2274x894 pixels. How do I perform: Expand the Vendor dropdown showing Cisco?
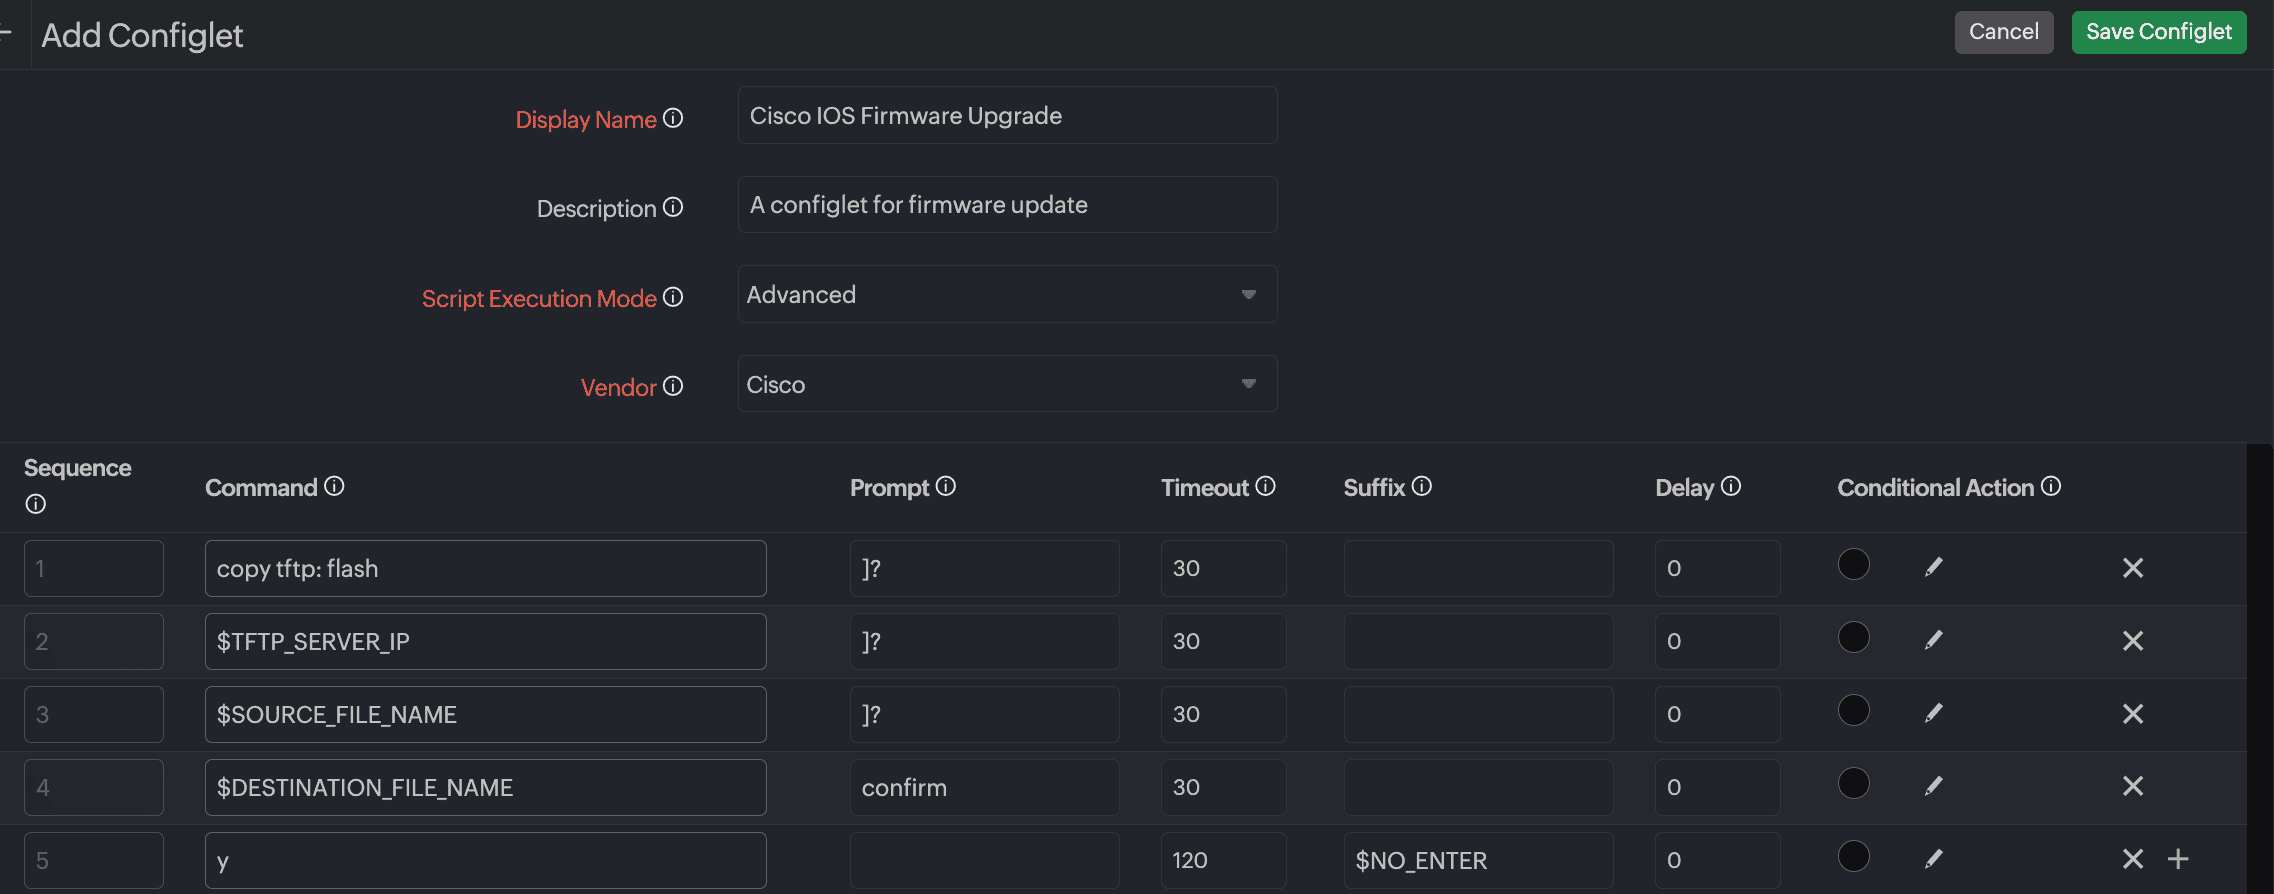coord(1007,384)
